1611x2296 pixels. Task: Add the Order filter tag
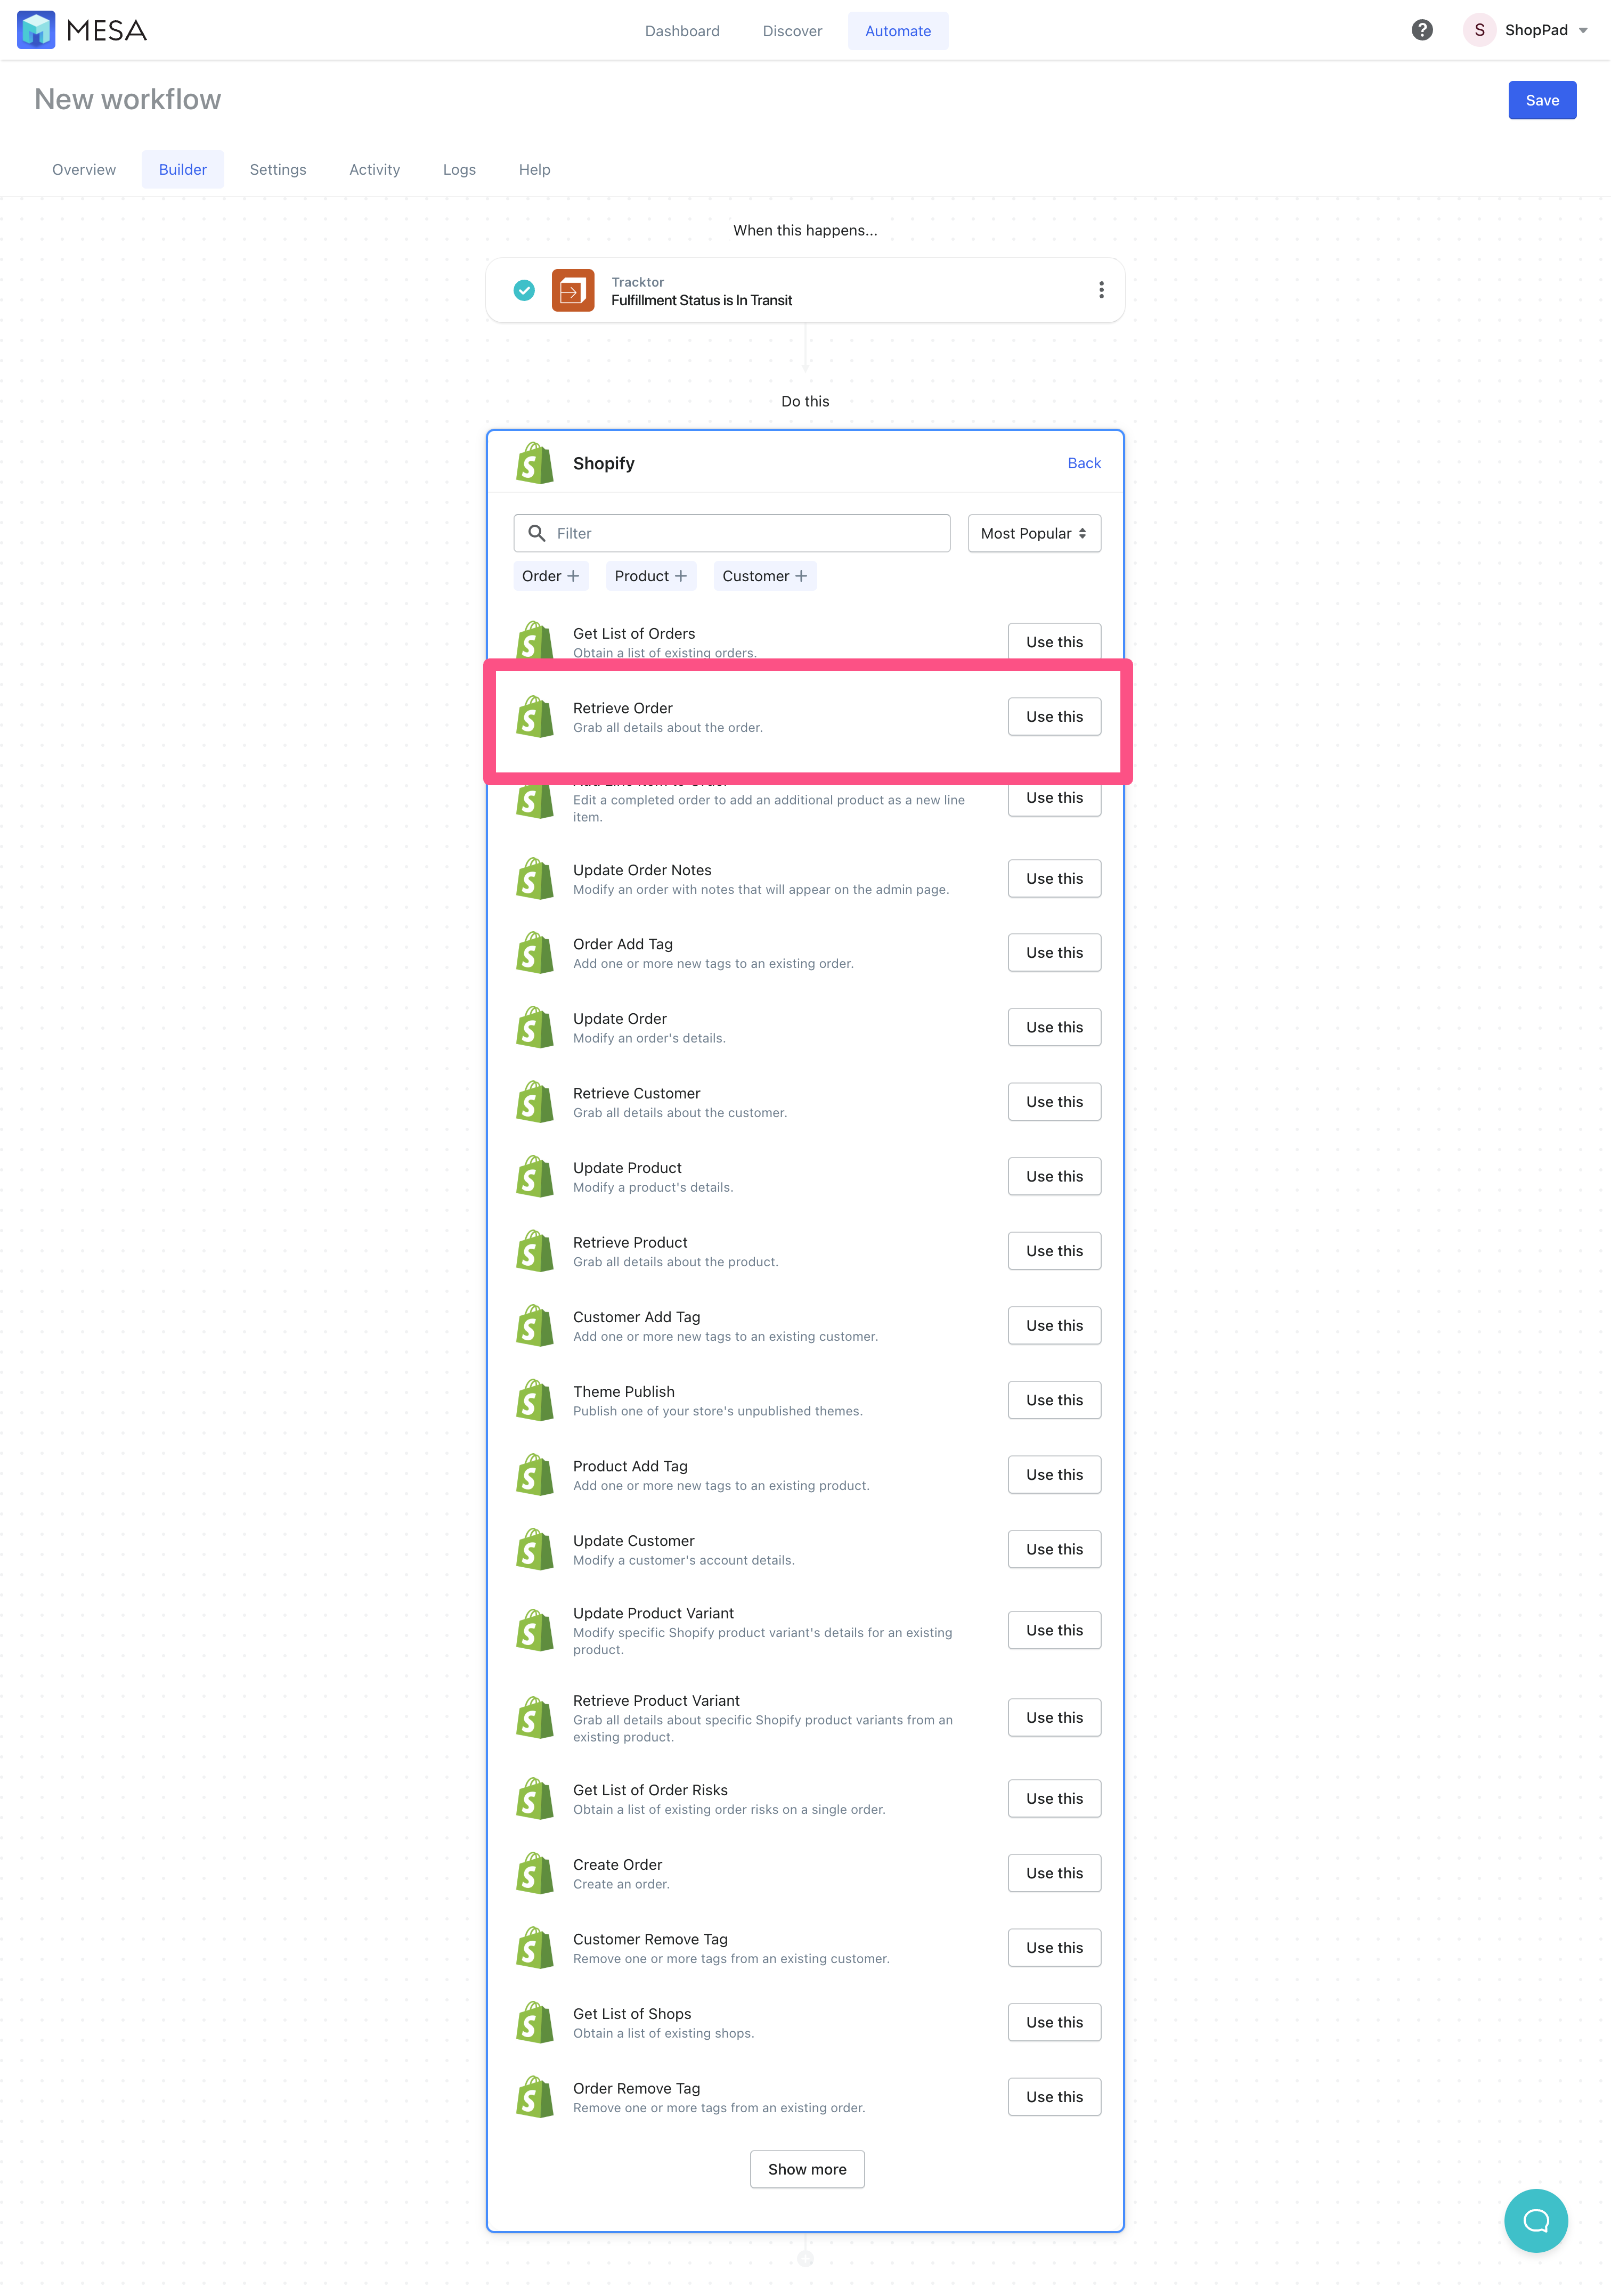coord(551,576)
